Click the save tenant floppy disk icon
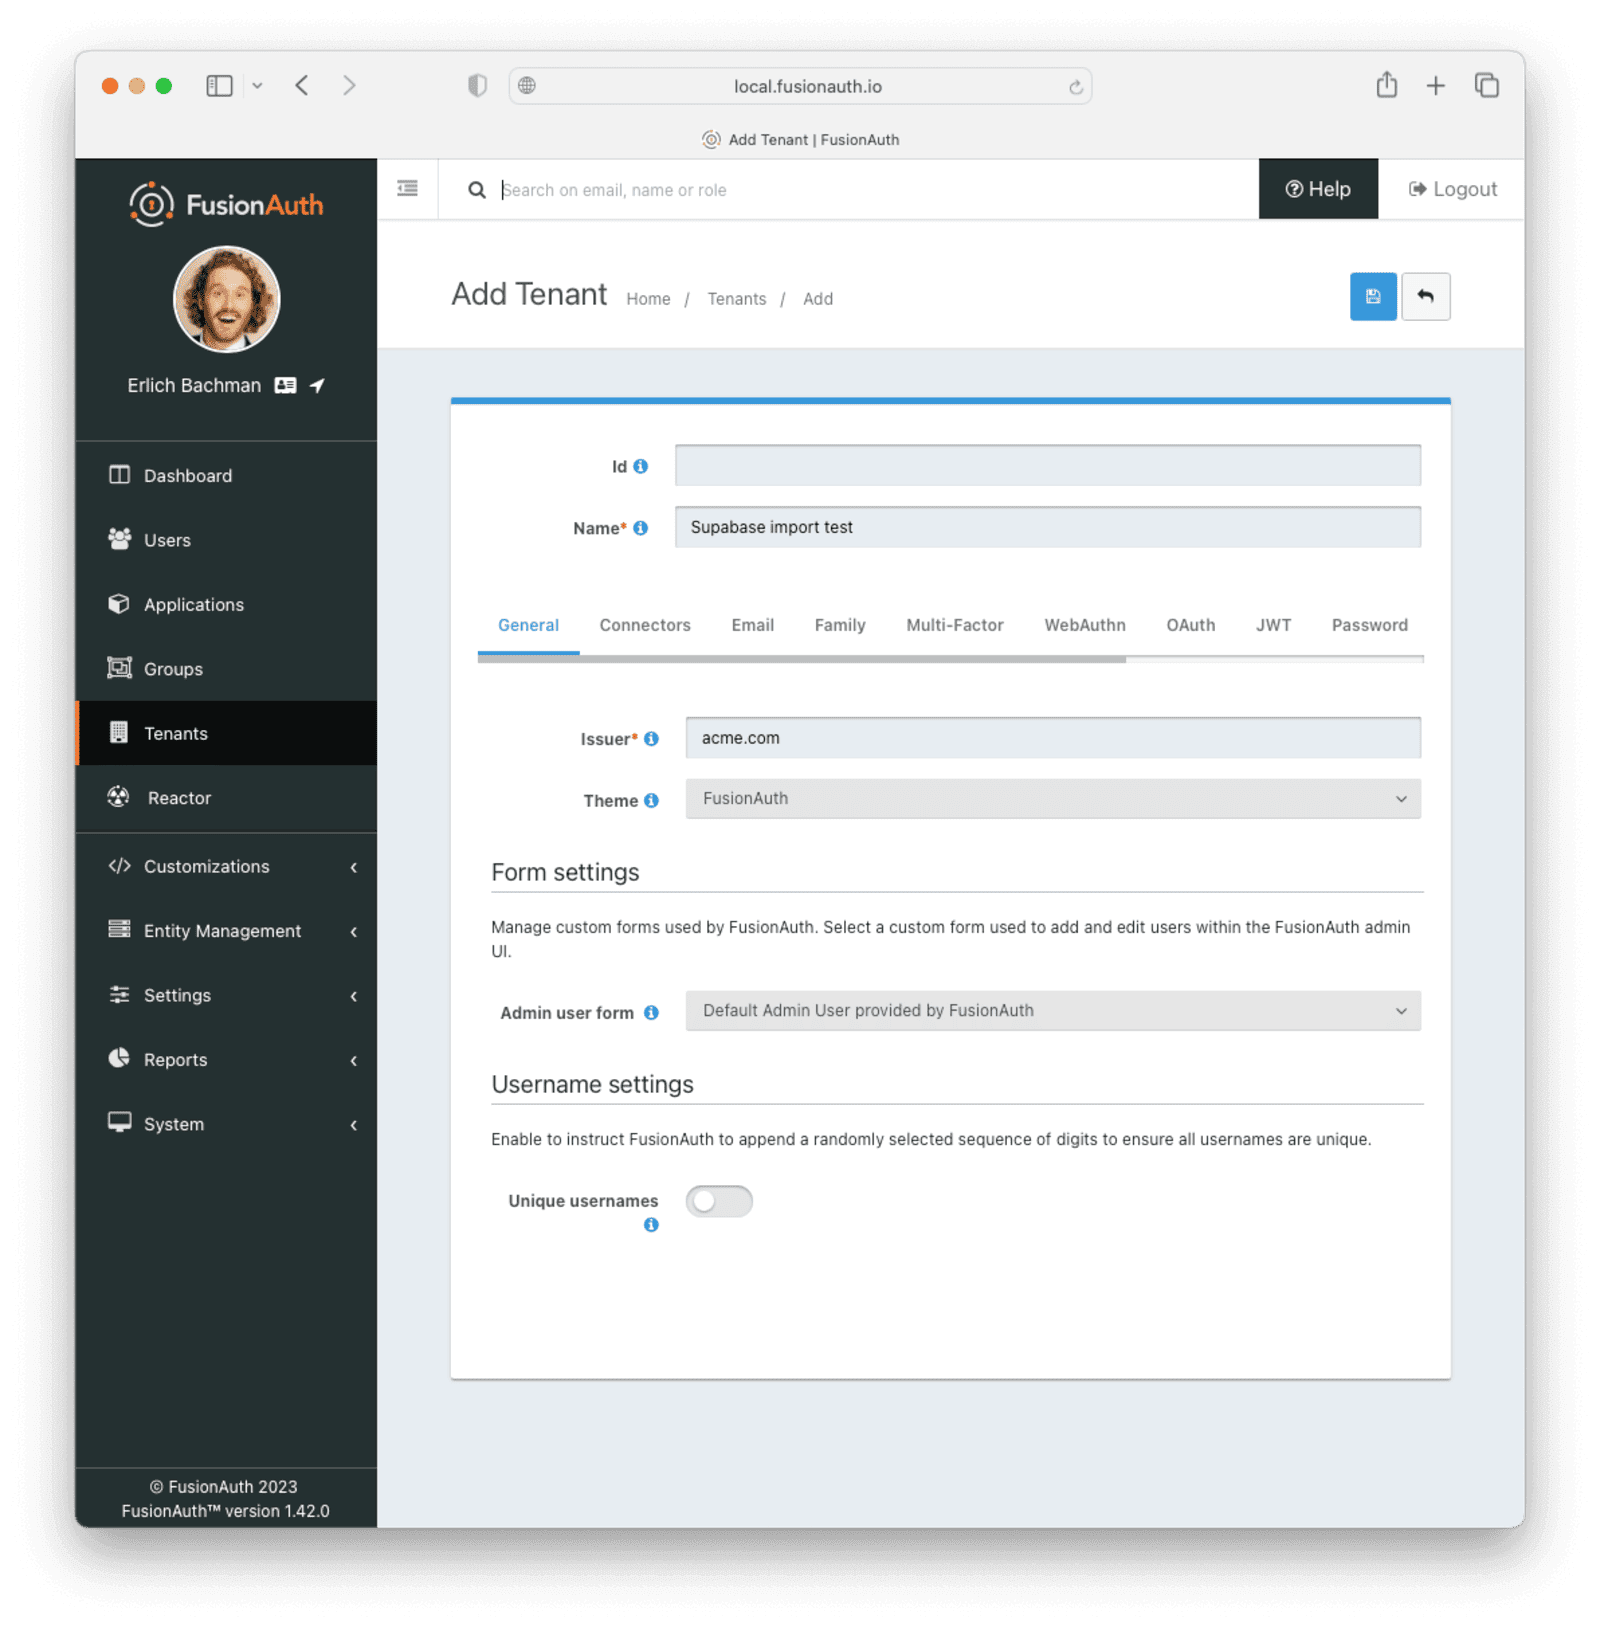 (1372, 297)
